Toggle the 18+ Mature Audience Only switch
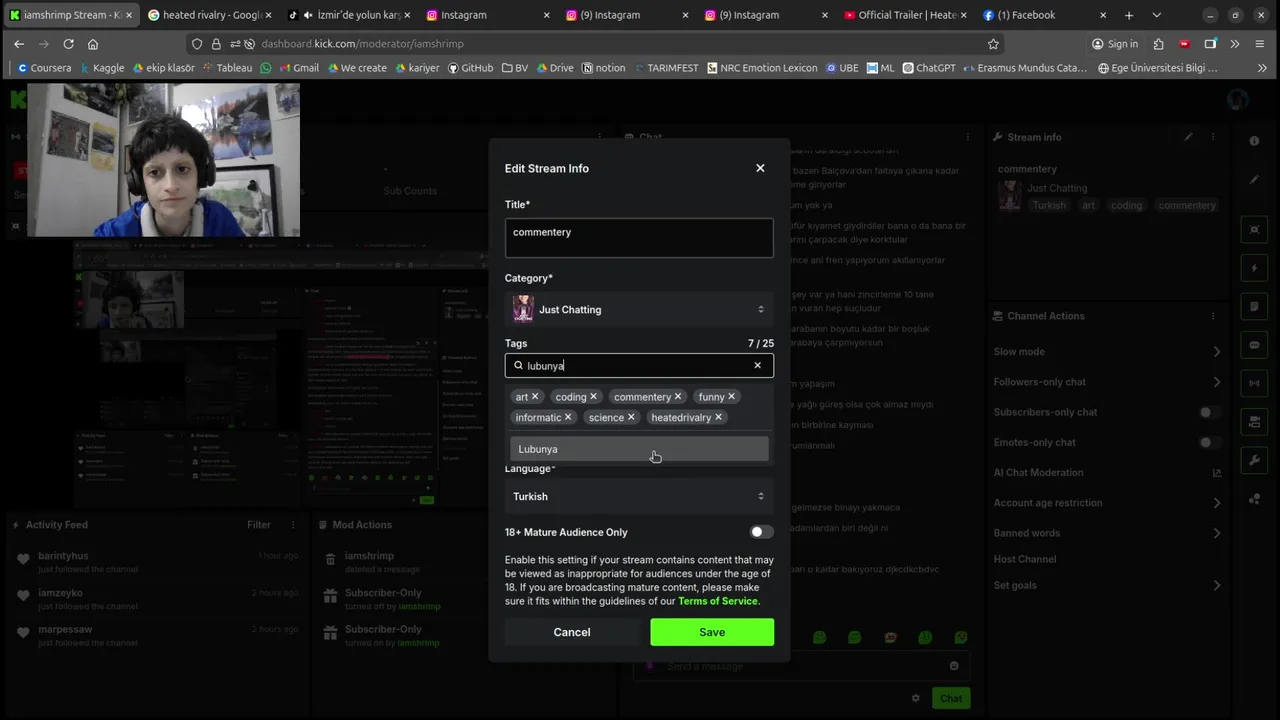 tap(761, 532)
